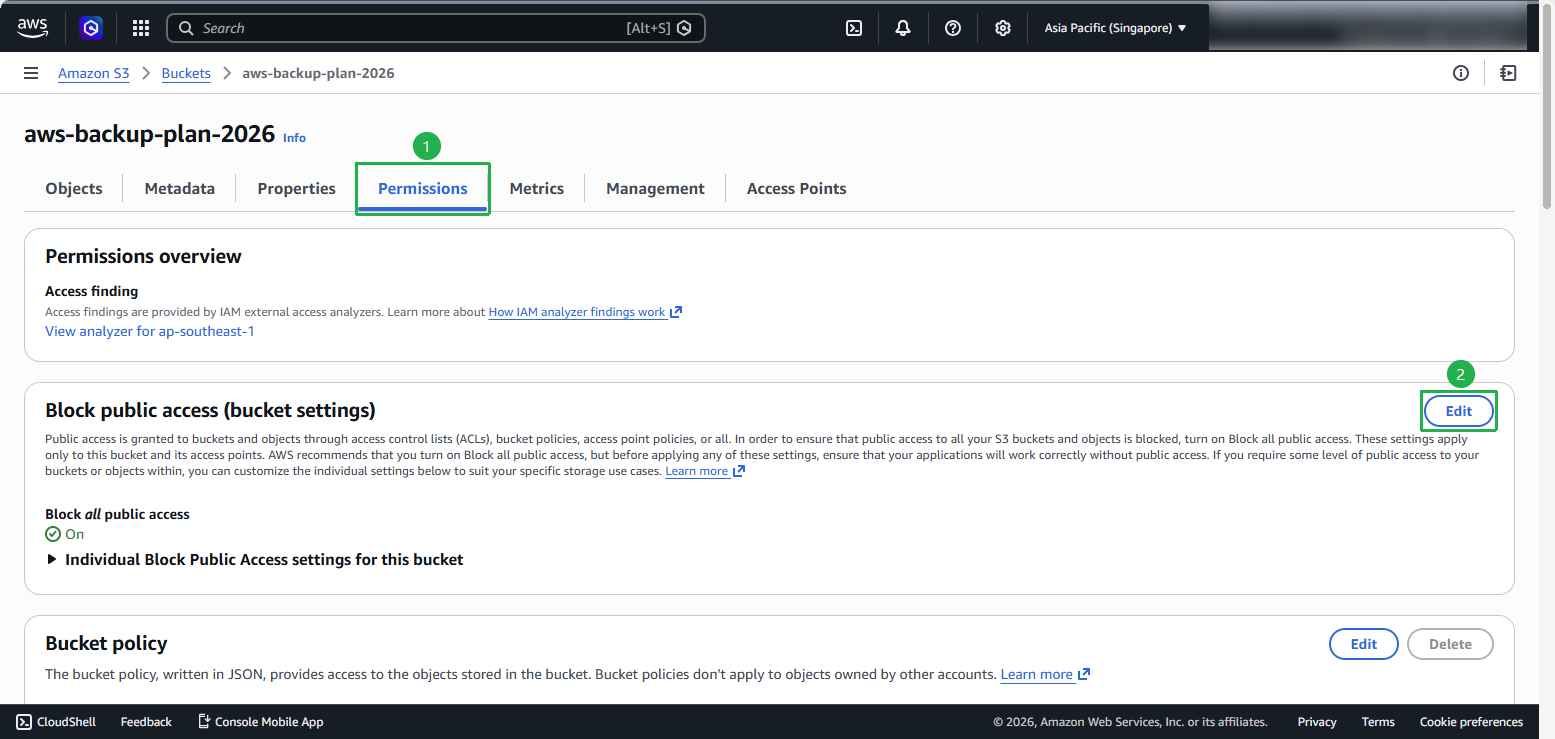Open the Asia Pacific (Singapore) region dropdown
1555x739 pixels.
tap(1115, 28)
